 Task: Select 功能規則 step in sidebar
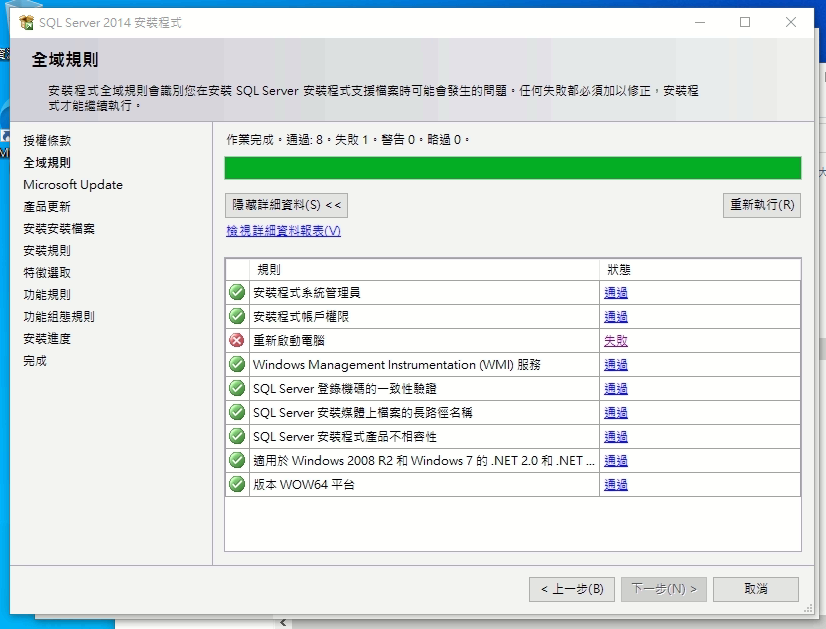[x=47, y=294]
